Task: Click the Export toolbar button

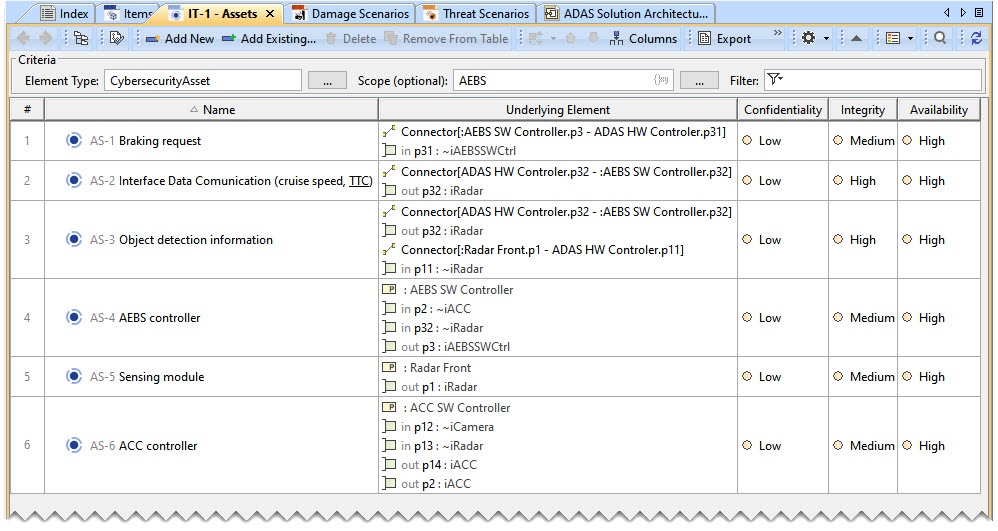Action: click(725, 39)
